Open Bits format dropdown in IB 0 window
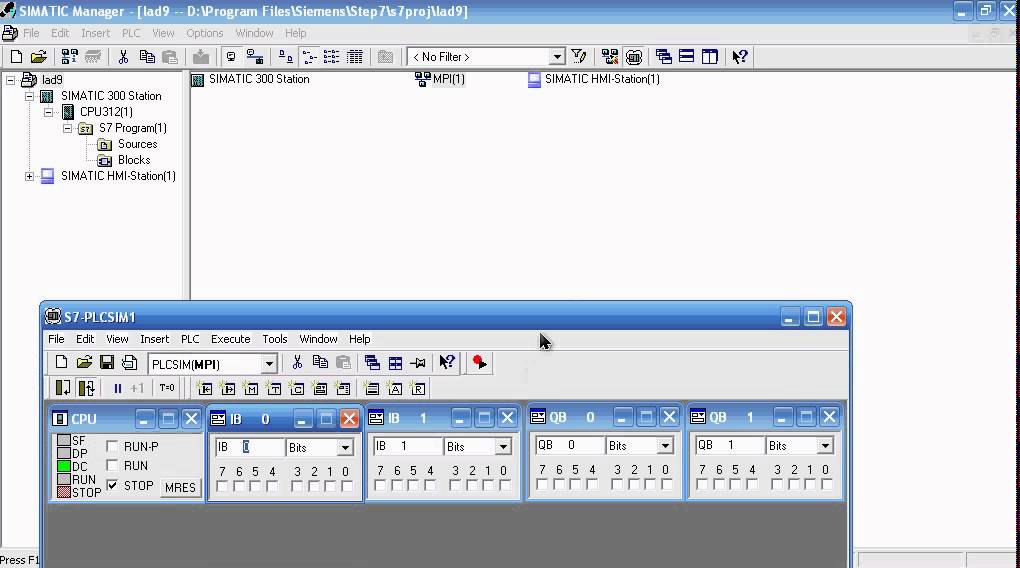 pos(345,448)
